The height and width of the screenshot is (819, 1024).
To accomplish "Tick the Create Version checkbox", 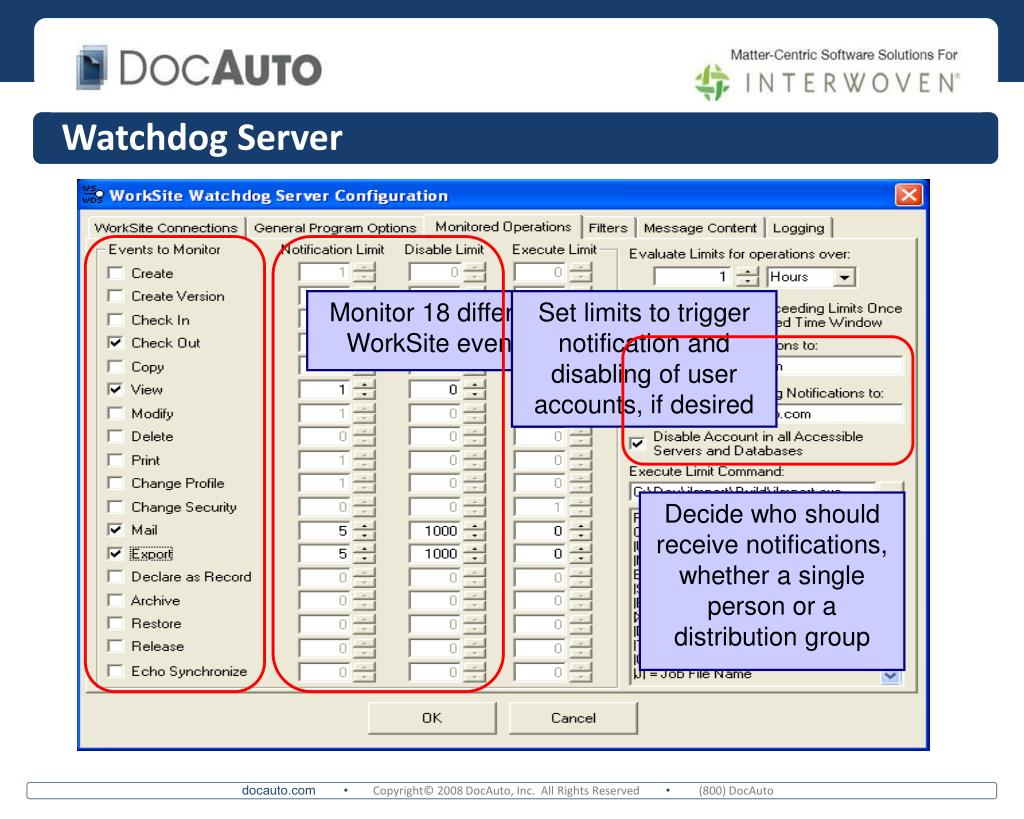I will 116,296.
